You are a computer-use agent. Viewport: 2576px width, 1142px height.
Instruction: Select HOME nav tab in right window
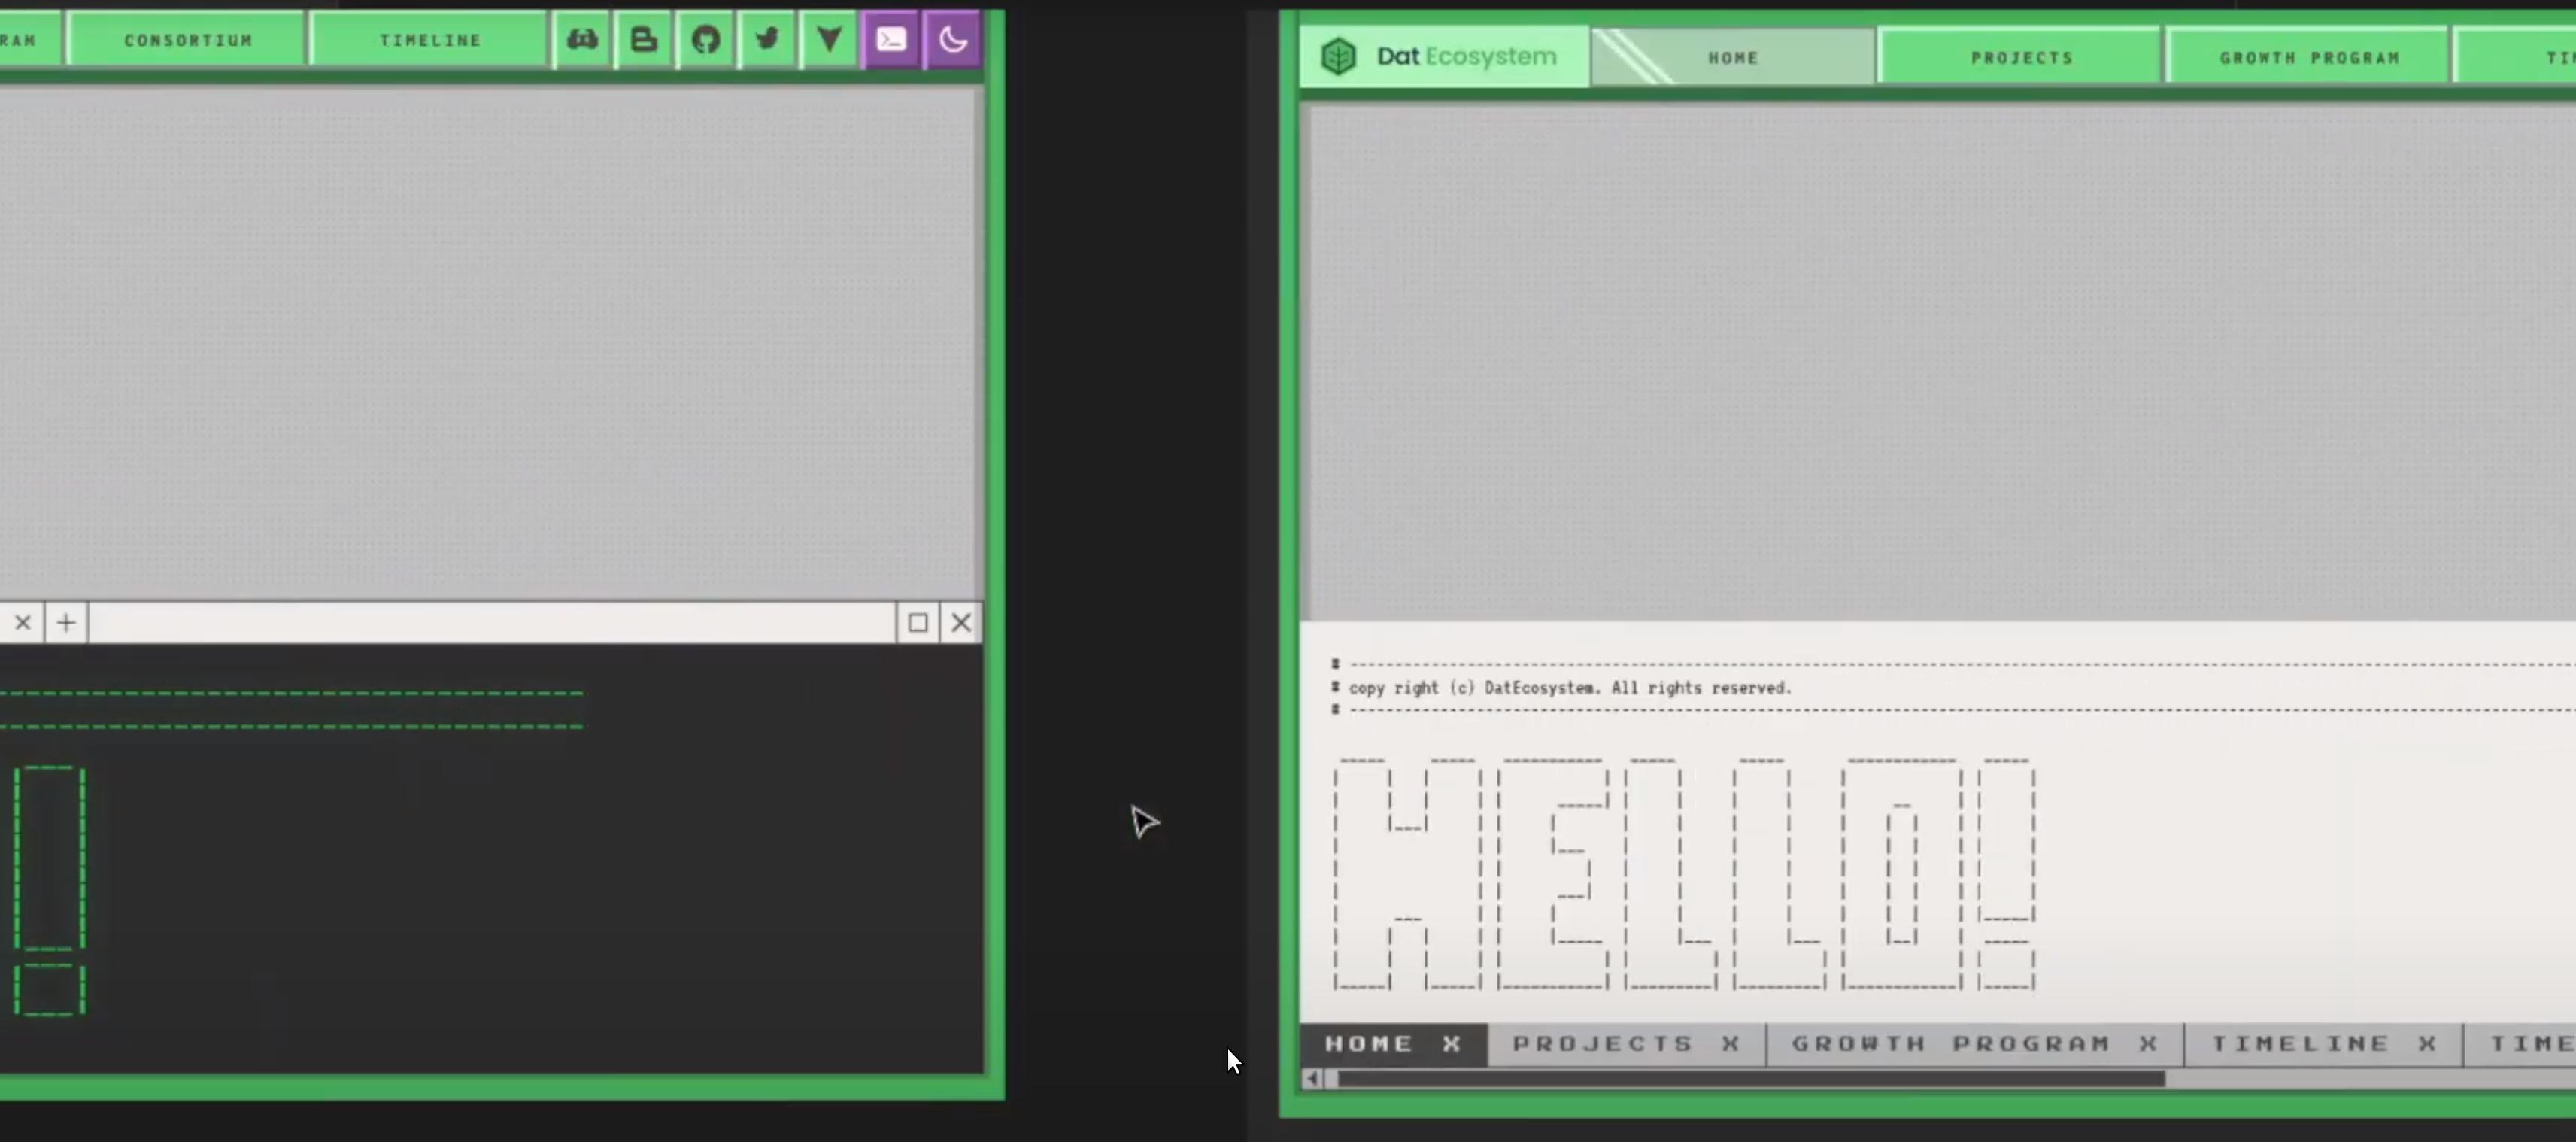[x=1733, y=58]
